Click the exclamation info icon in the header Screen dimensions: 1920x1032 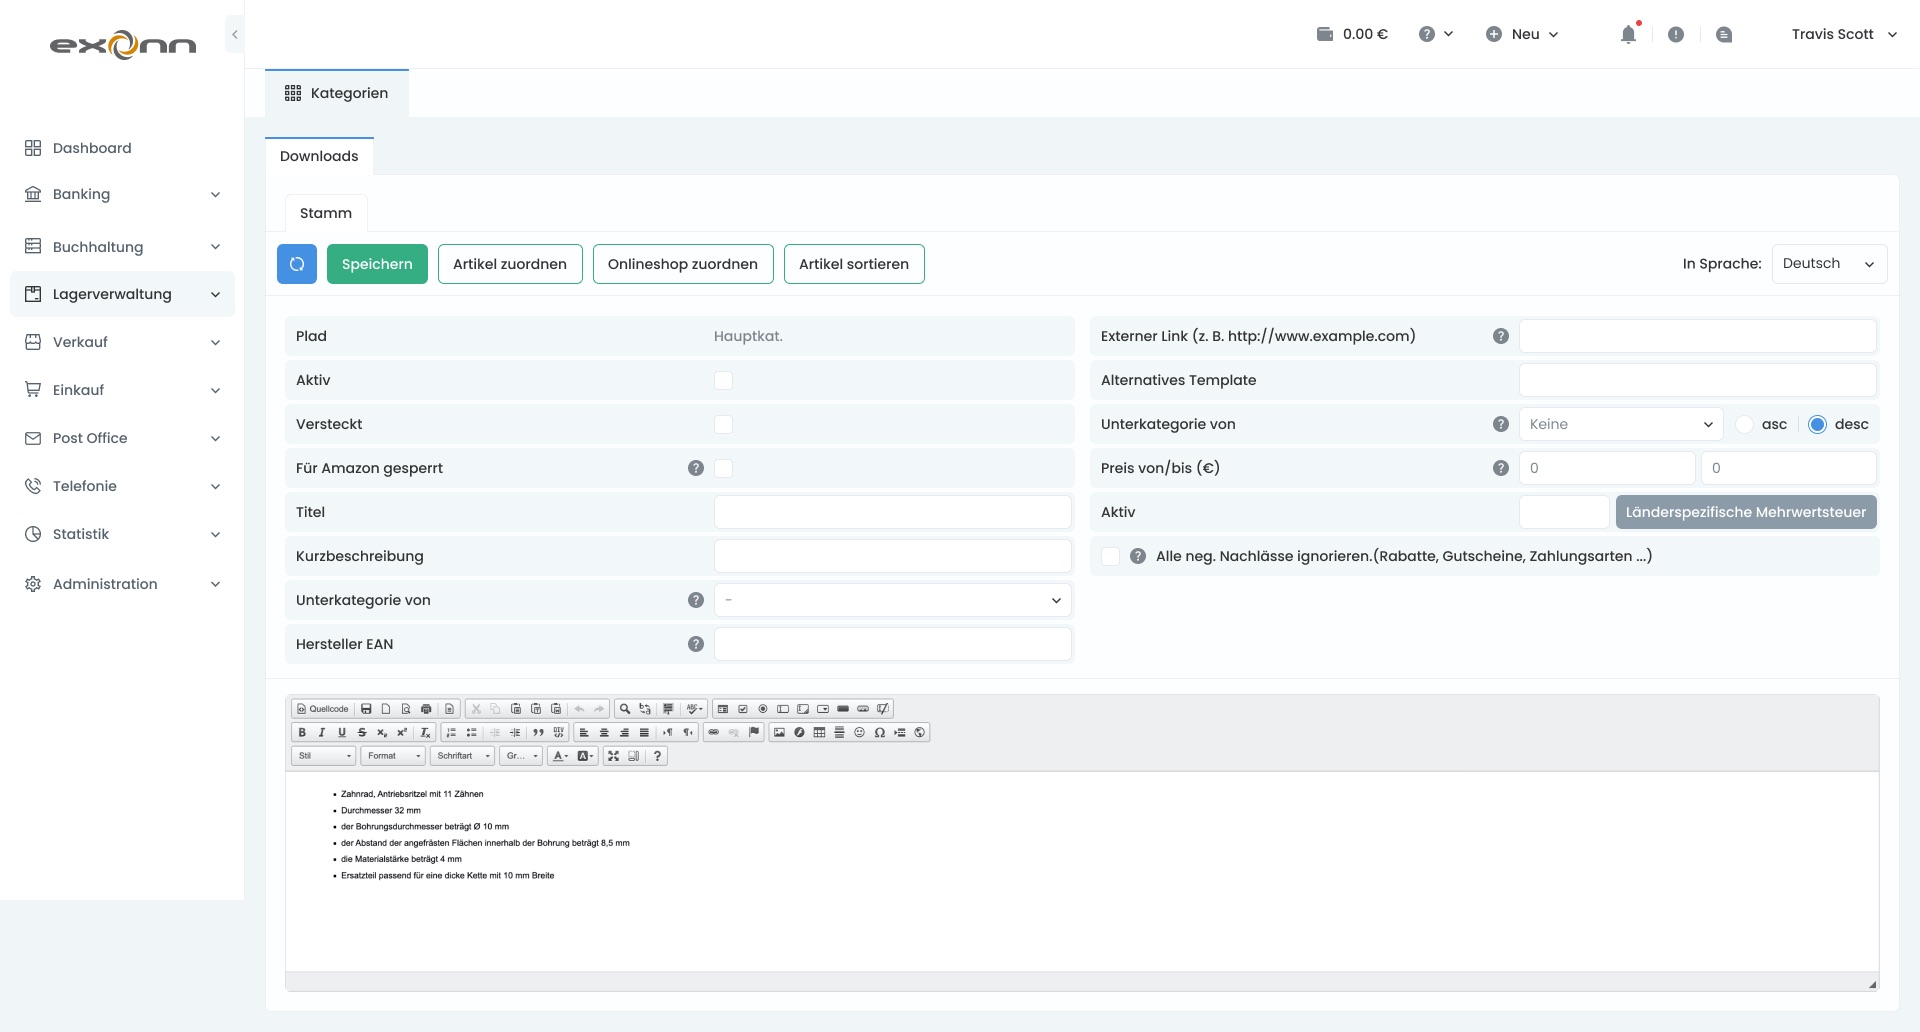(1676, 34)
